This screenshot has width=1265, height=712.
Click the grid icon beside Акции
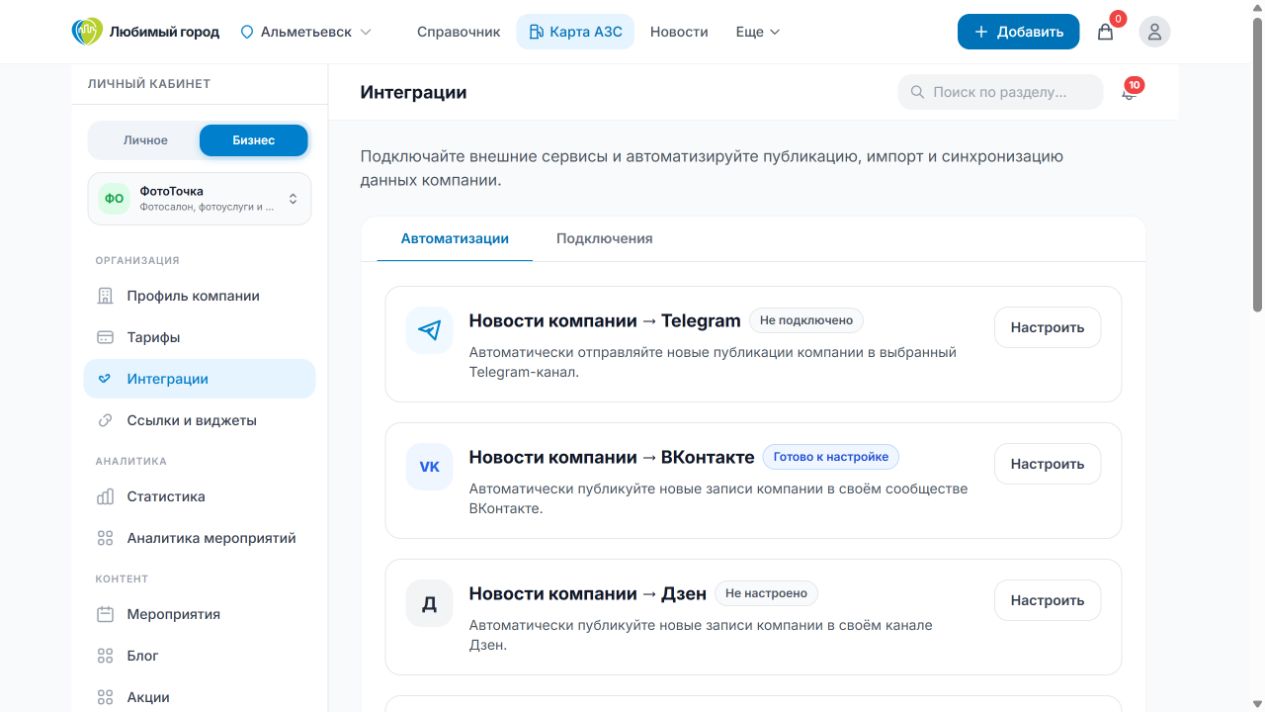[105, 698]
